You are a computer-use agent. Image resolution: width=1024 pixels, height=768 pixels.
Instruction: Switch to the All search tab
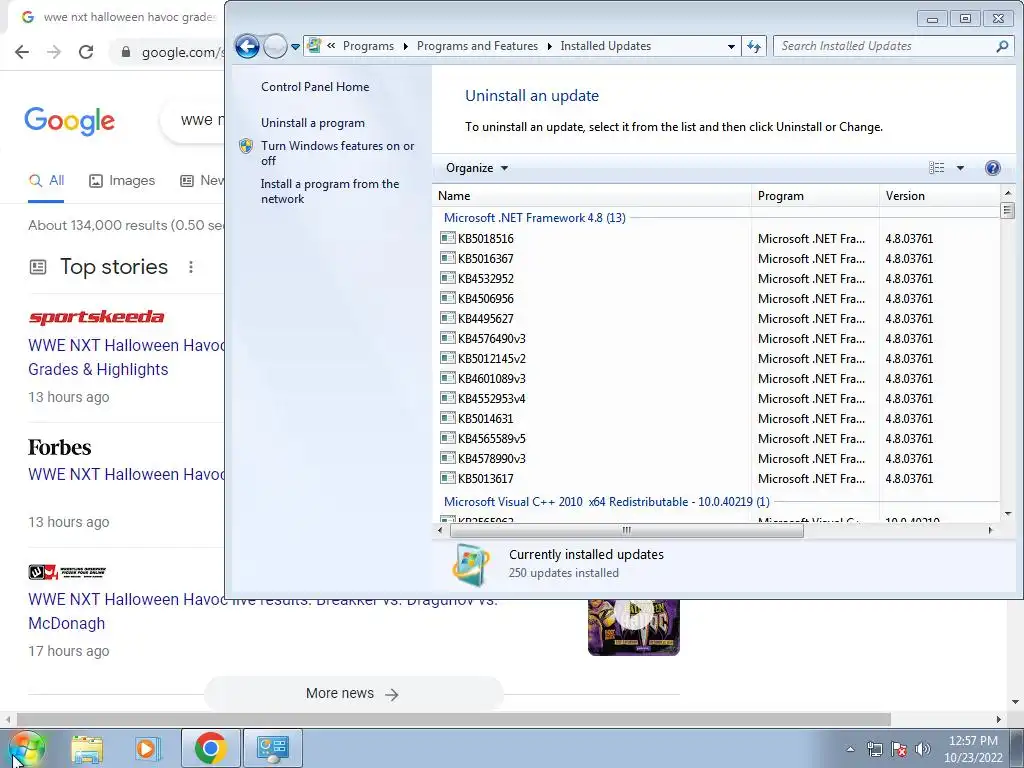(x=46, y=181)
